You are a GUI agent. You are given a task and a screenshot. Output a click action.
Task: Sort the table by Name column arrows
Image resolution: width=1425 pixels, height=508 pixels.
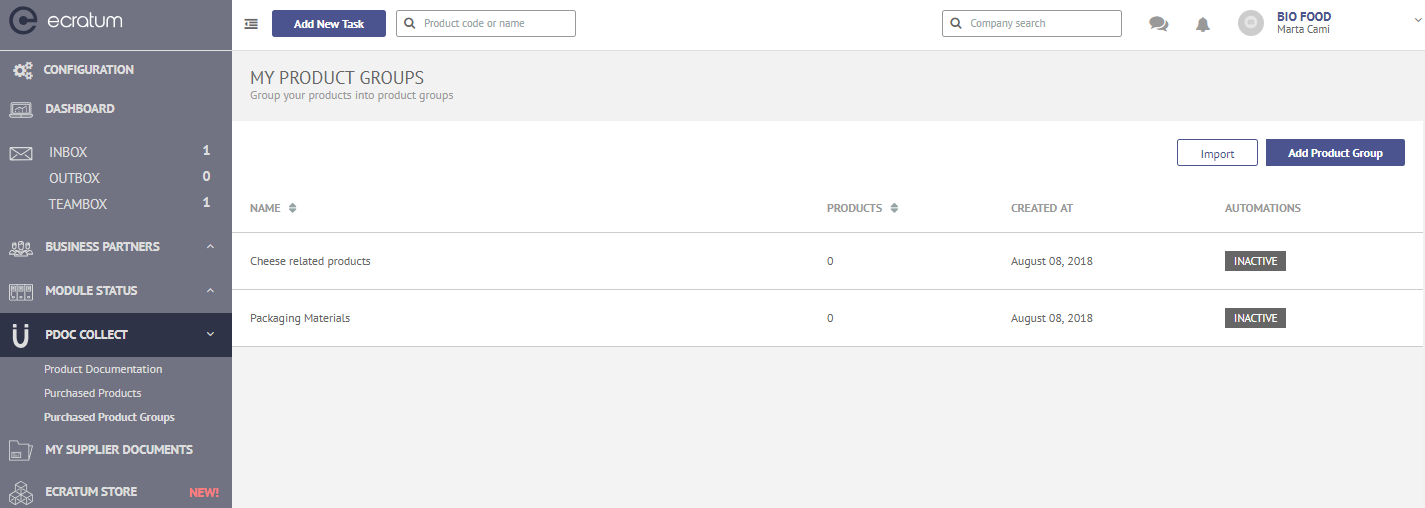click(x=292, y=208)
